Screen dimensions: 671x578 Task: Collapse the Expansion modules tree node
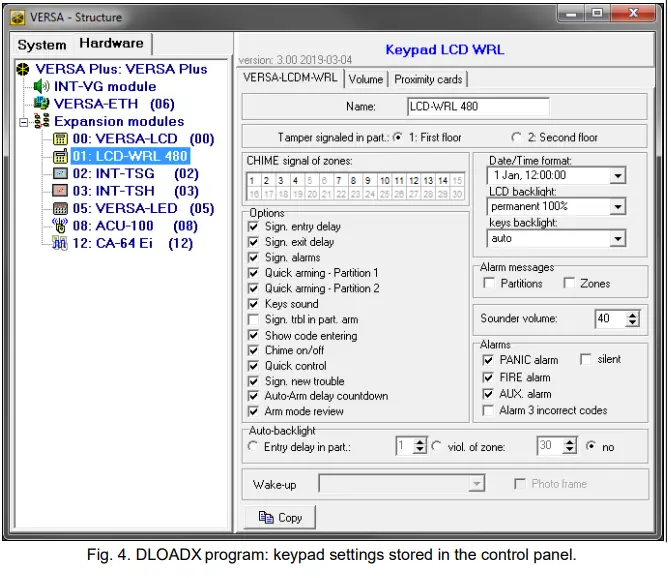[24, 122]
